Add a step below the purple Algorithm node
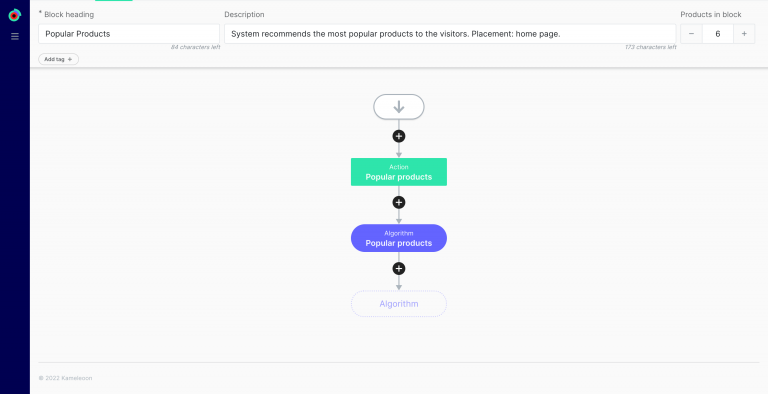Screen dimensions: 768x394 point(399,269)
